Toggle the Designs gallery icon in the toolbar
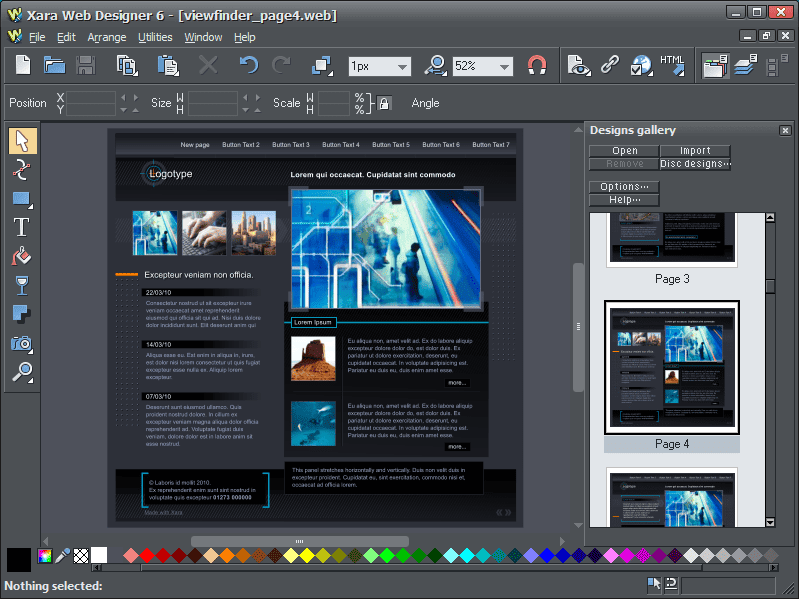This screenshot has height=599, width=799. (714, 66)
